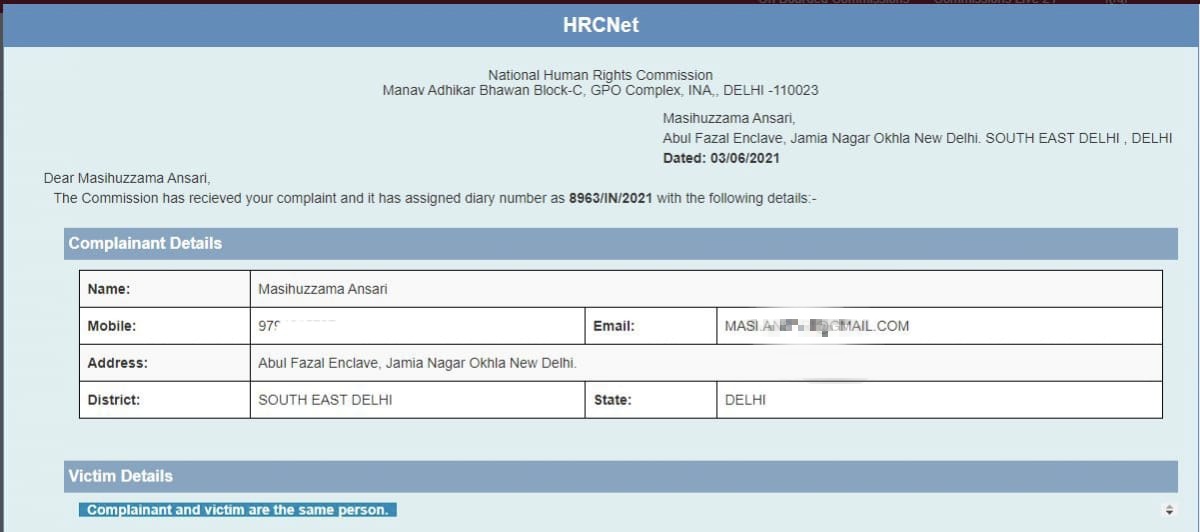This screenshot has height=532, width=1200.
Task: Select the DELHI state value cell
Action: 939,400
